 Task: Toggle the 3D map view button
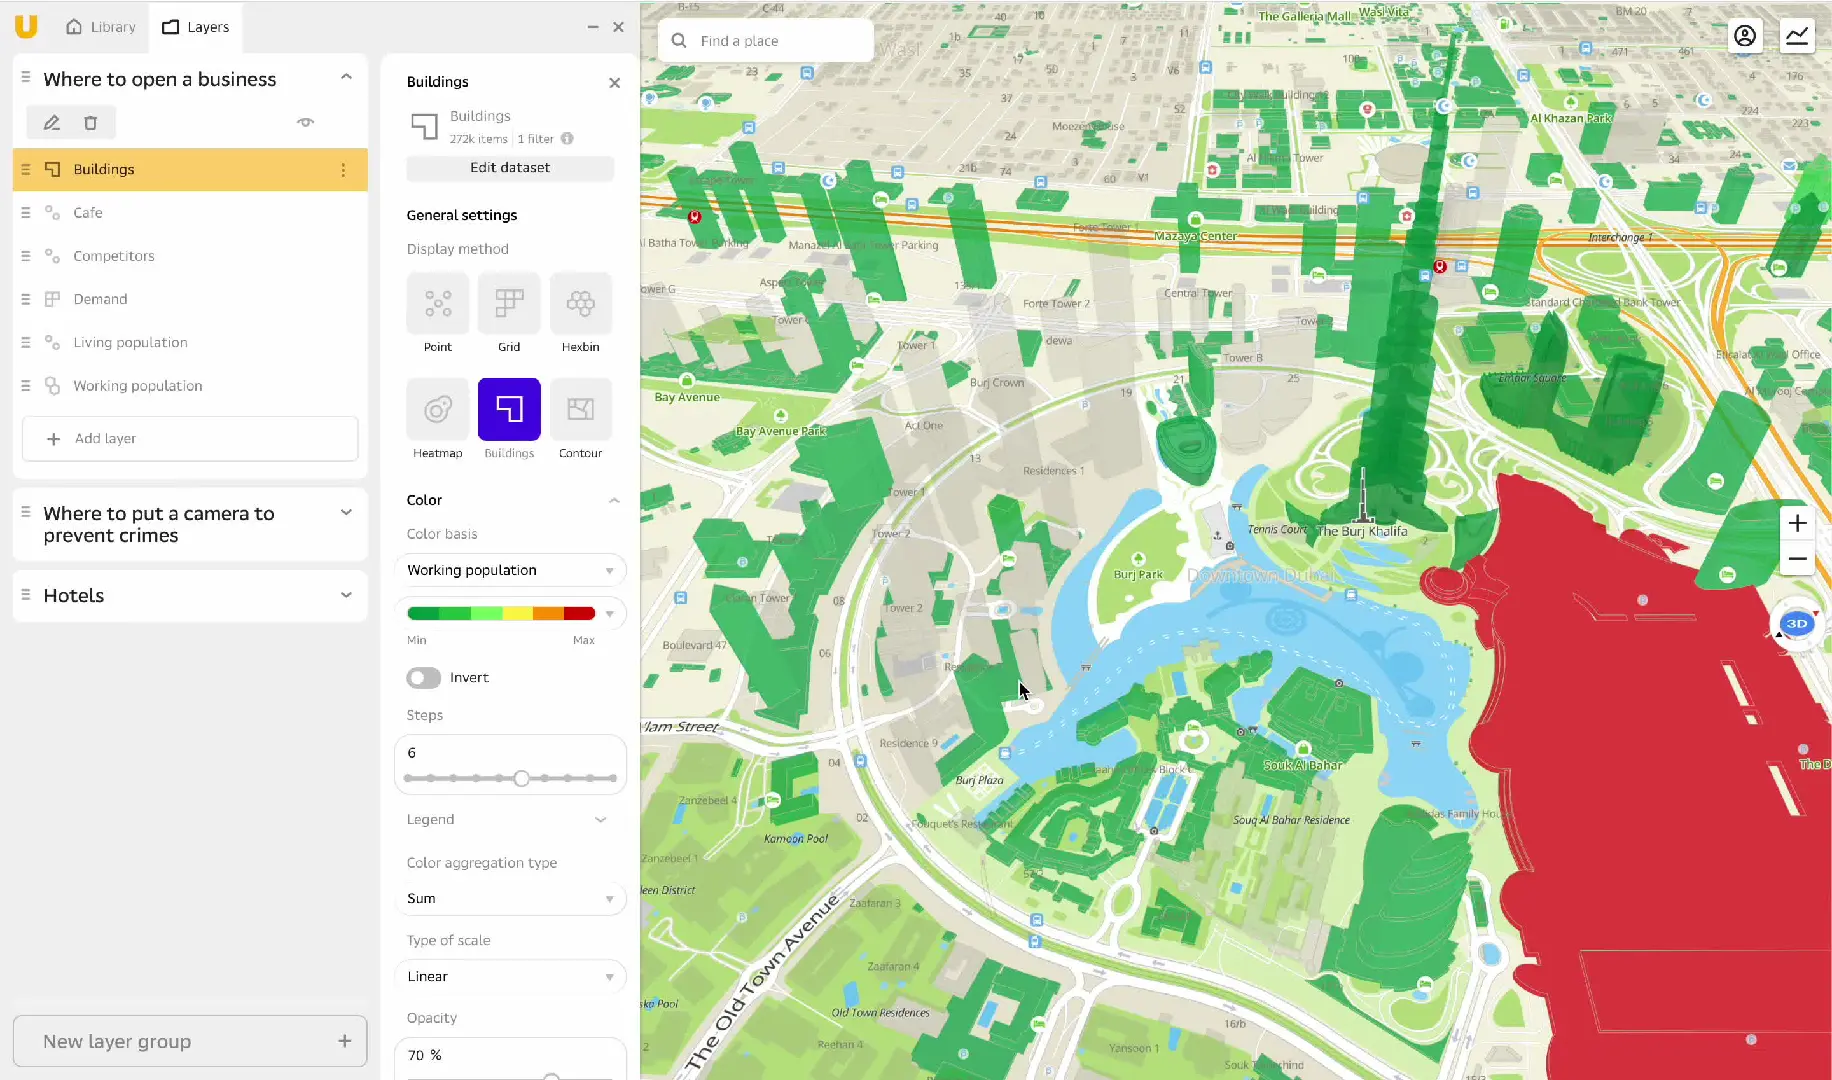(x=1797, y=623)
